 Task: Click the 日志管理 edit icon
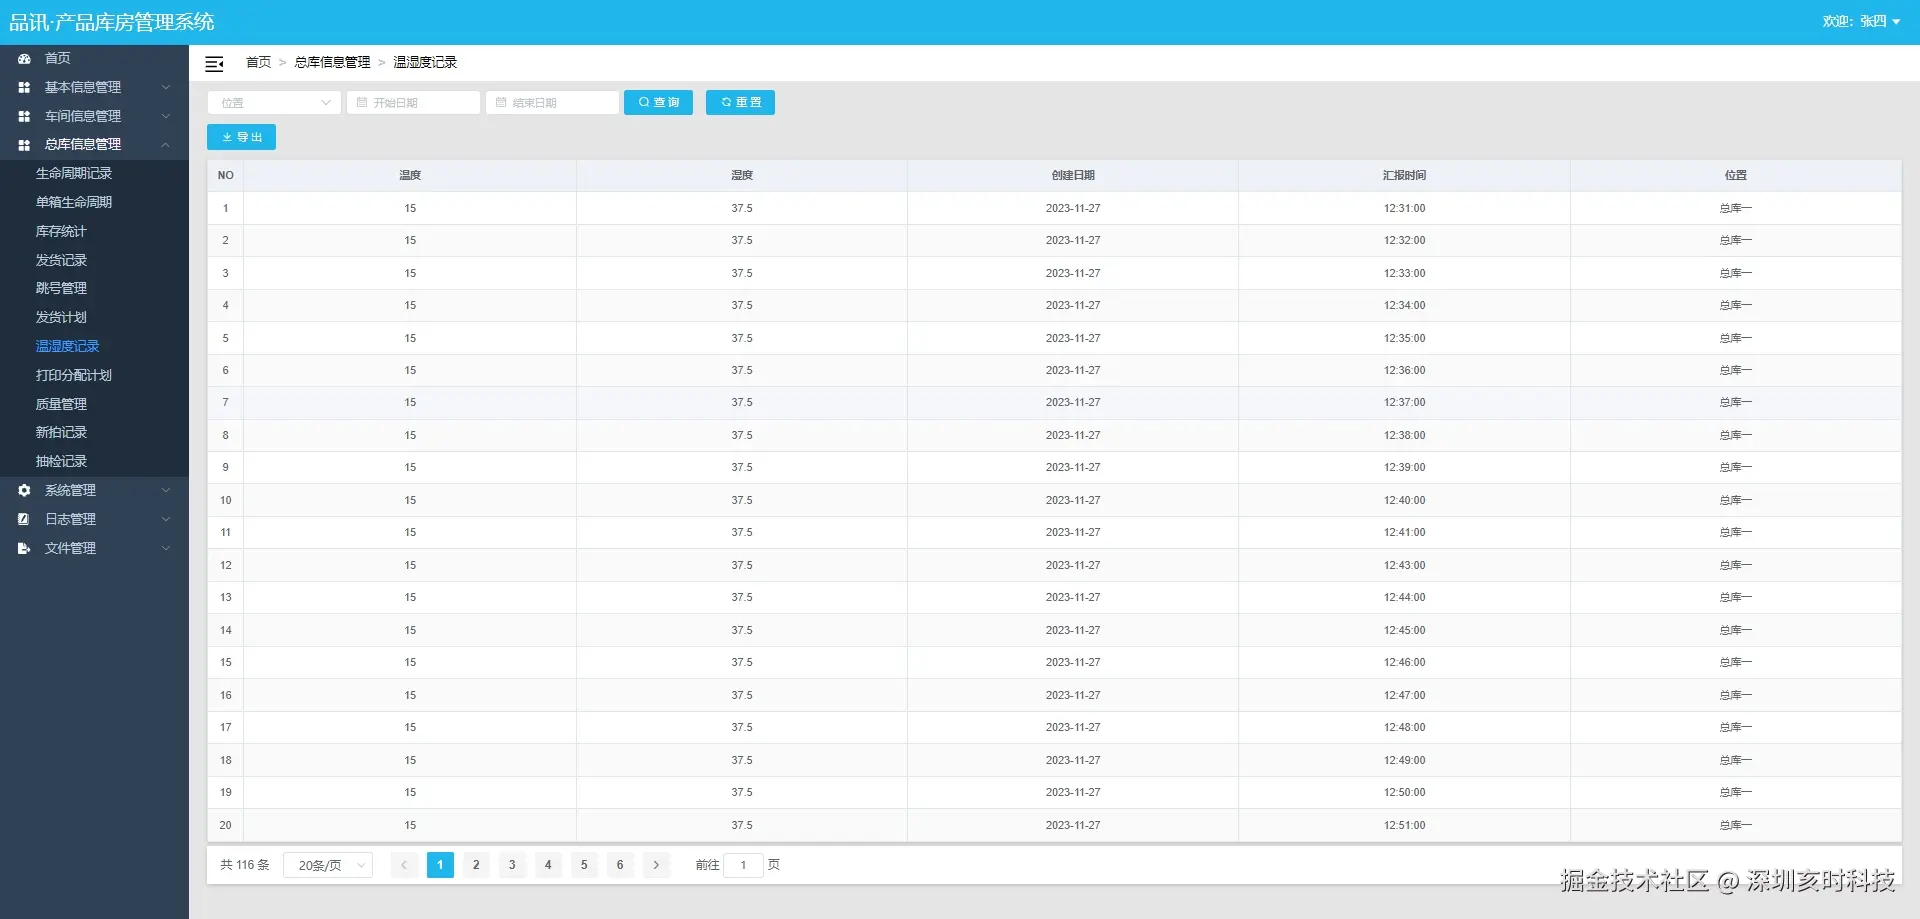[x=24, y=520]
